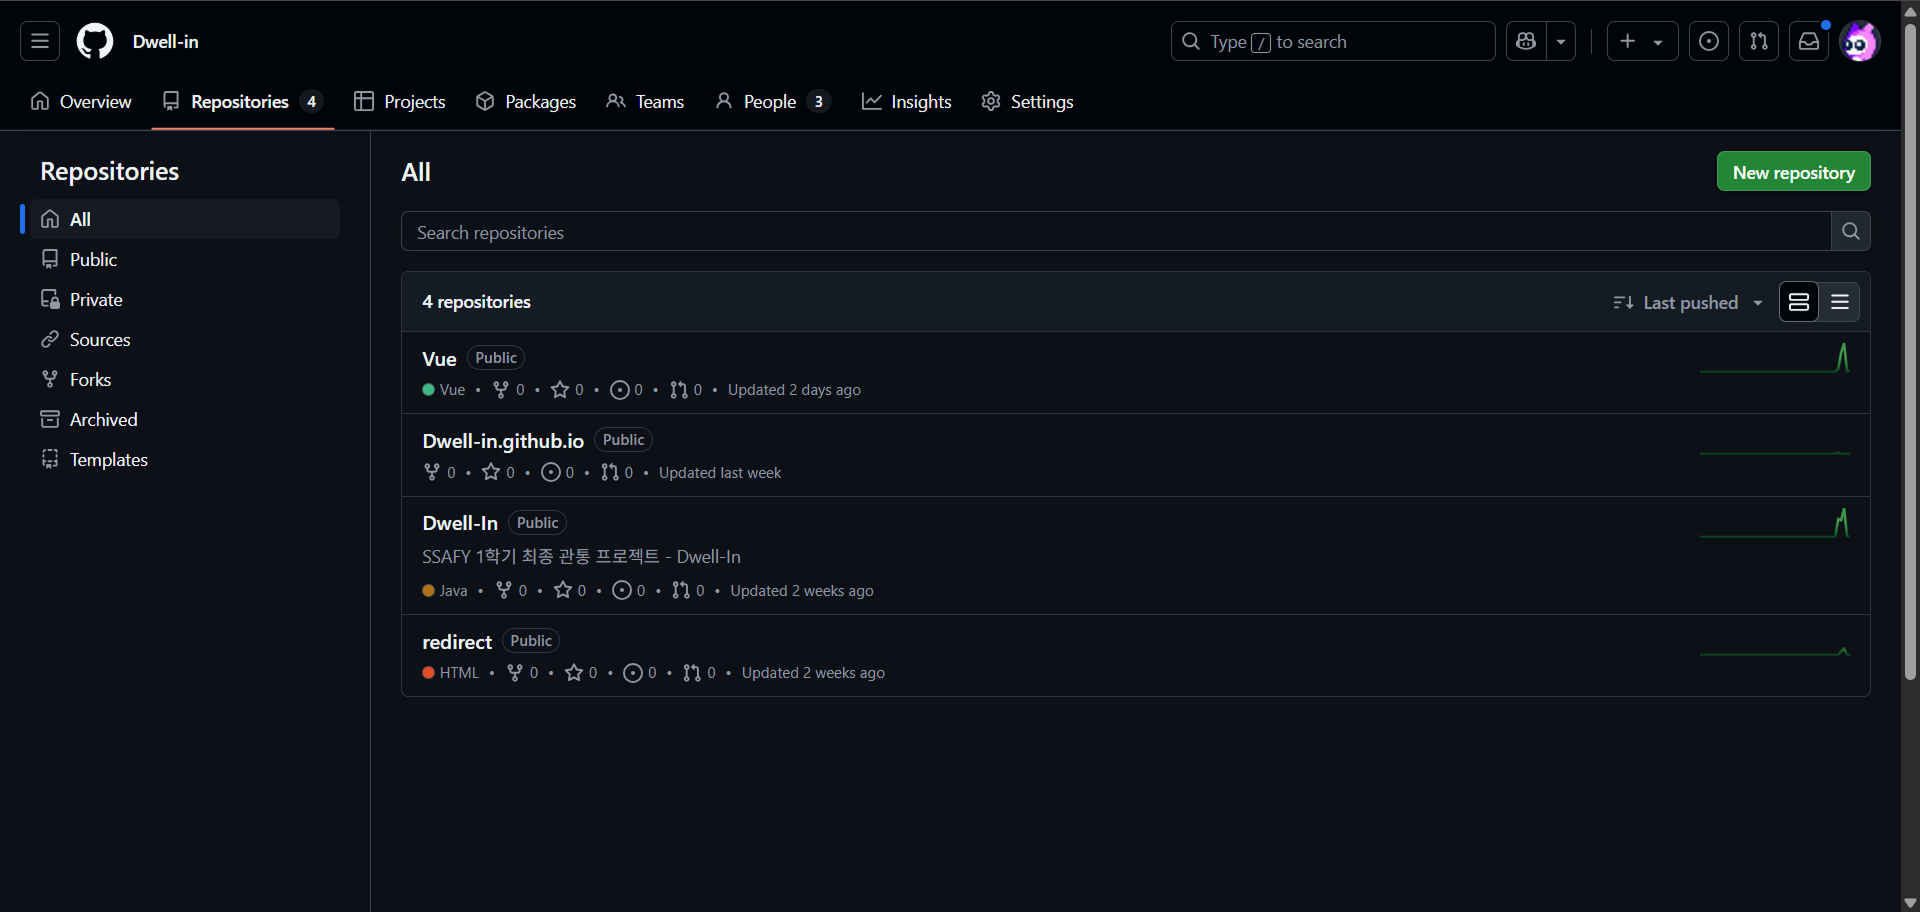Viewport: 1920px width, 912px height.
Task: Open the notifications inbox
Action: pos(1809,41)
